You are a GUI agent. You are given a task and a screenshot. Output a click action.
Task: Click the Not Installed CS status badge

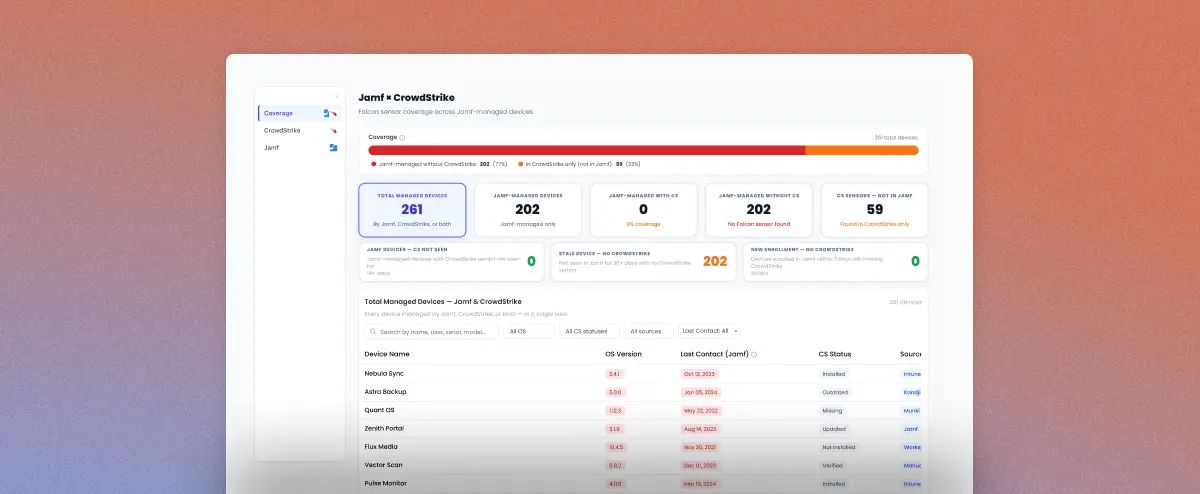click(x=838, y=447)
